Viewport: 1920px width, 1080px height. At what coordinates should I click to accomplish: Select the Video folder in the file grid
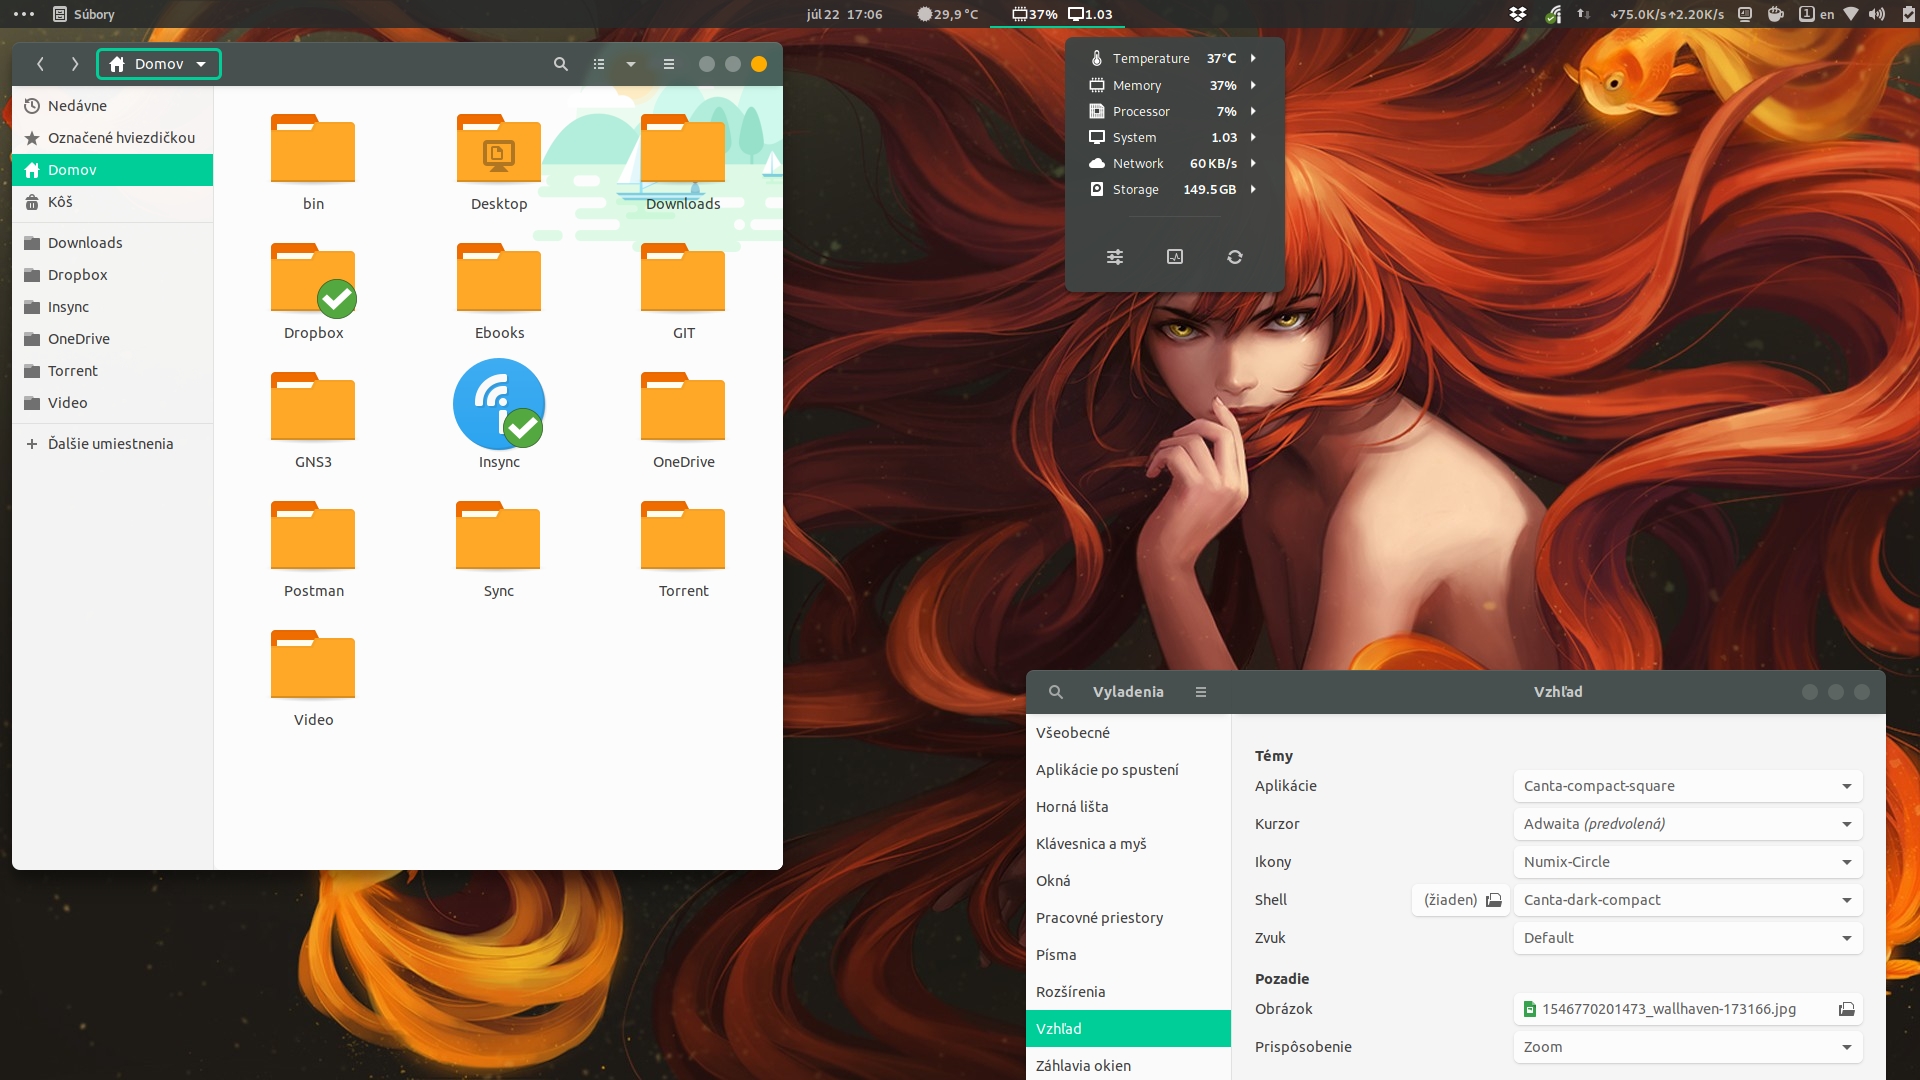(x=313, y=665)
